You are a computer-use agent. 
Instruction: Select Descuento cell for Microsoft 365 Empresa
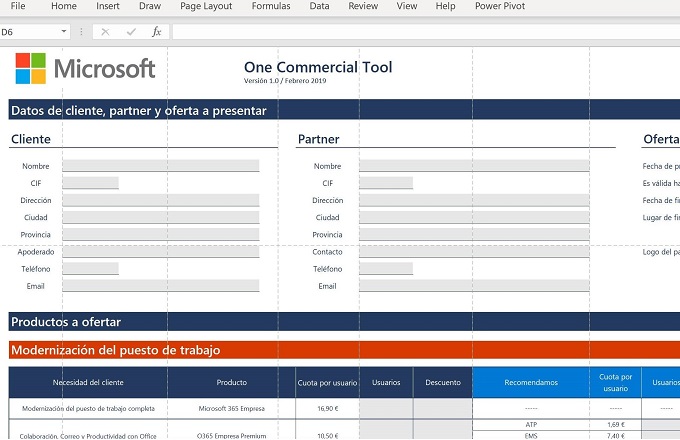443,408
